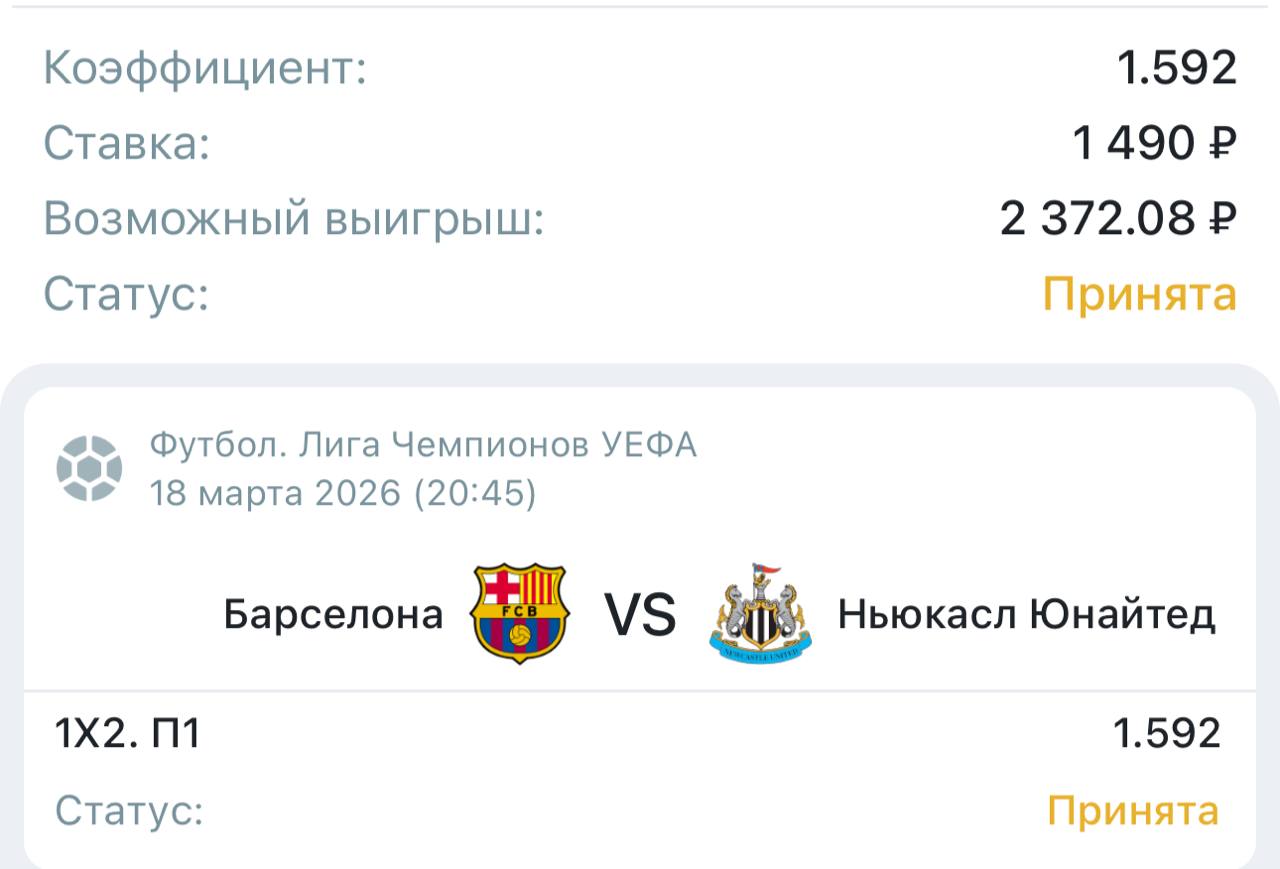Image resolution: width=1280 pixels, height=869 pixels.
Task: Tap the 1 490 ₽ stake amount
Action: tap(1154, 144)
